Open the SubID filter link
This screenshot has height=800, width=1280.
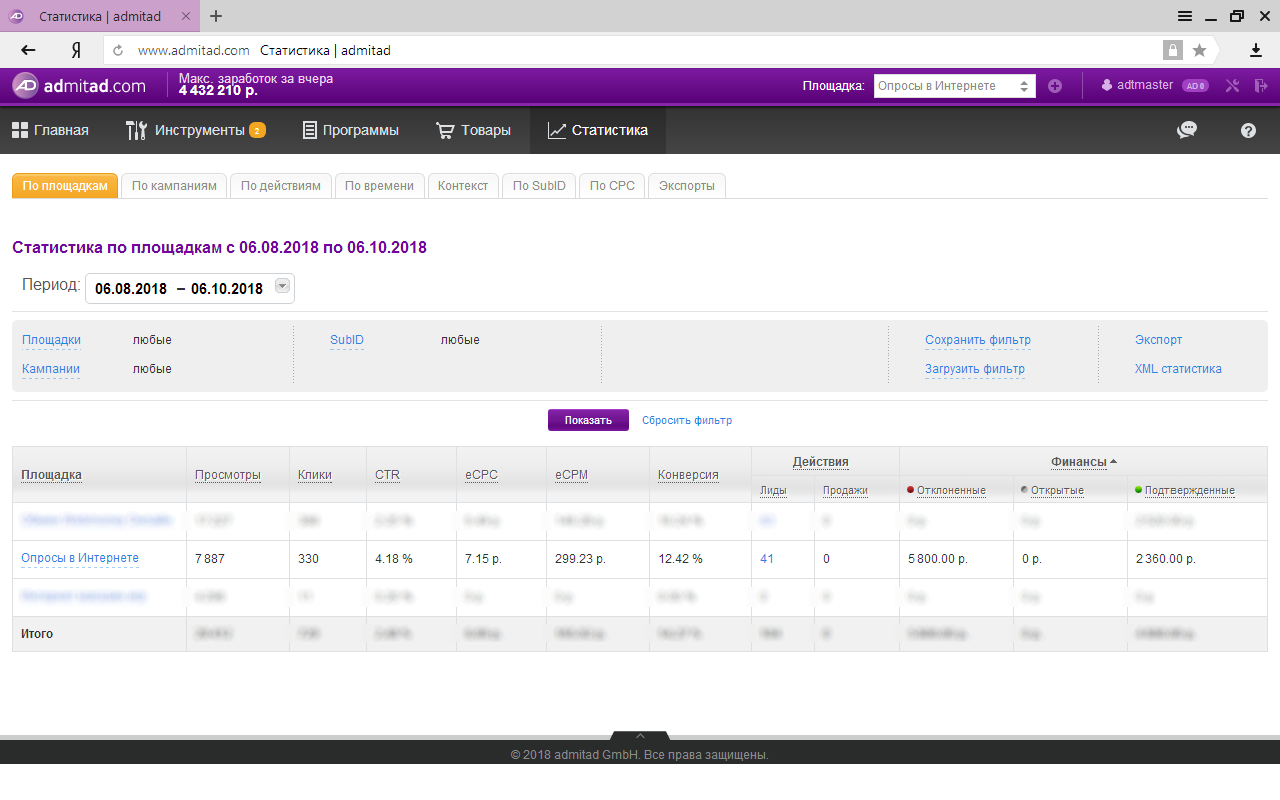tap(347, 340)
